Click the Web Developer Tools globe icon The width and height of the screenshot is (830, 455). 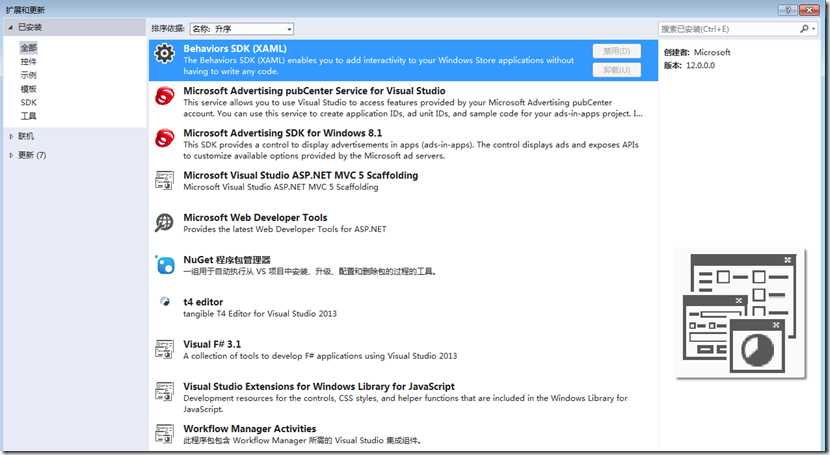164,222
